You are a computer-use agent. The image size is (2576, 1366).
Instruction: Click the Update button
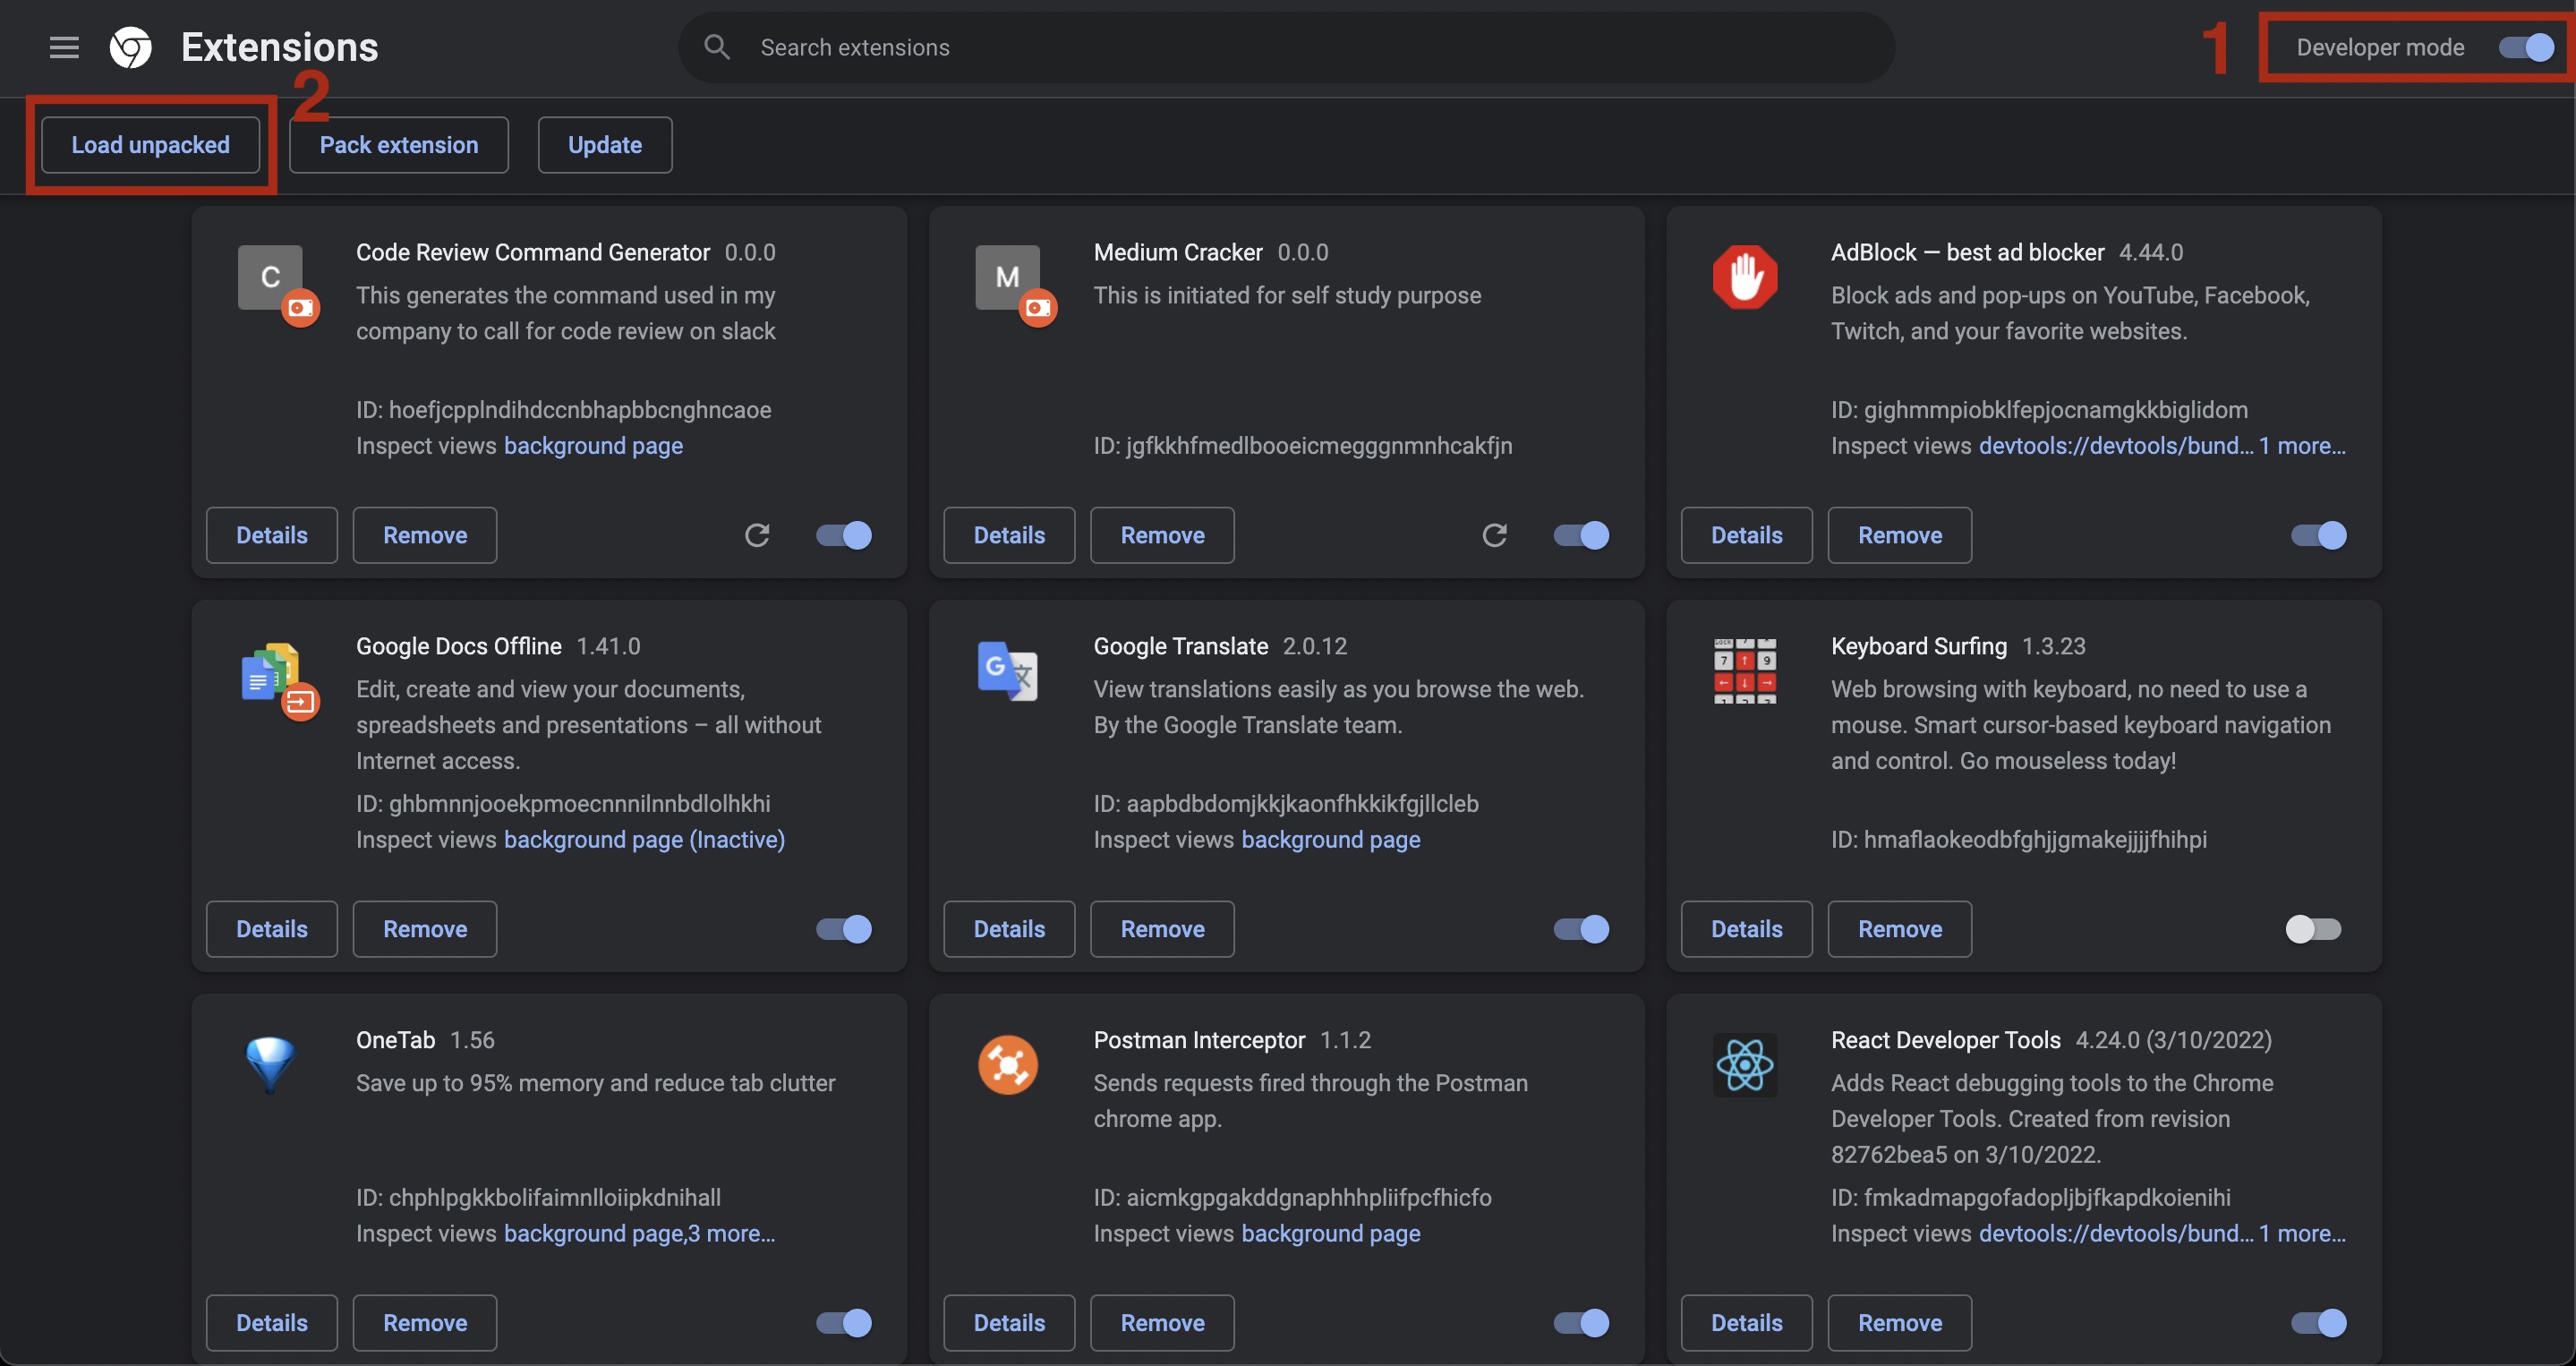tap(604, 145)
